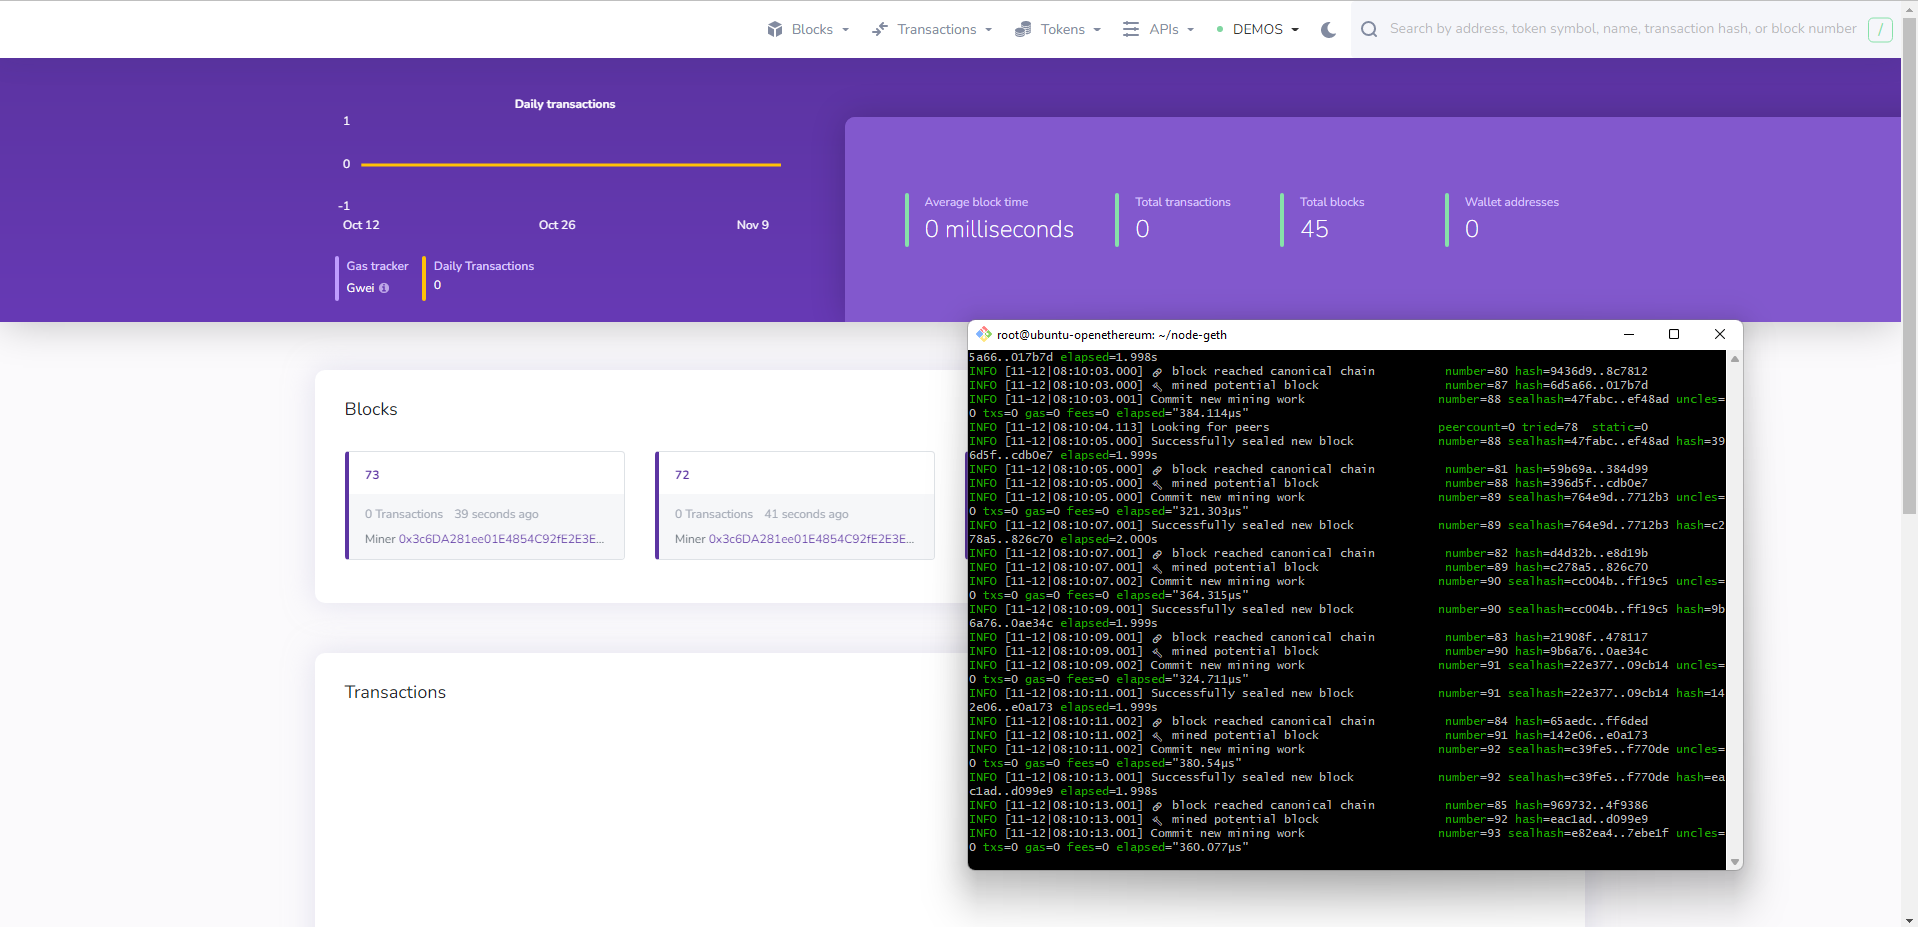
Task: Click the Tokens coin icon in navbar
Action: (1023, 29)
